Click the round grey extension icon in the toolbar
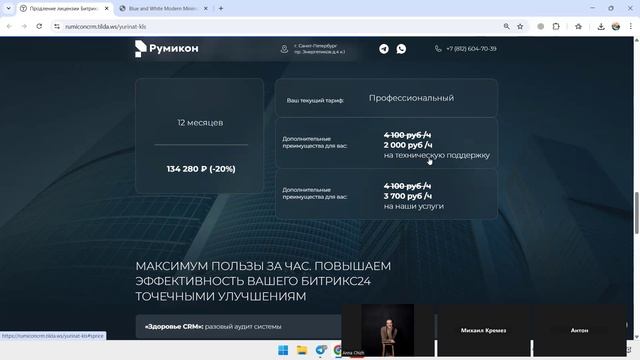Screen dimensions: 640x360 click(540, 26)
